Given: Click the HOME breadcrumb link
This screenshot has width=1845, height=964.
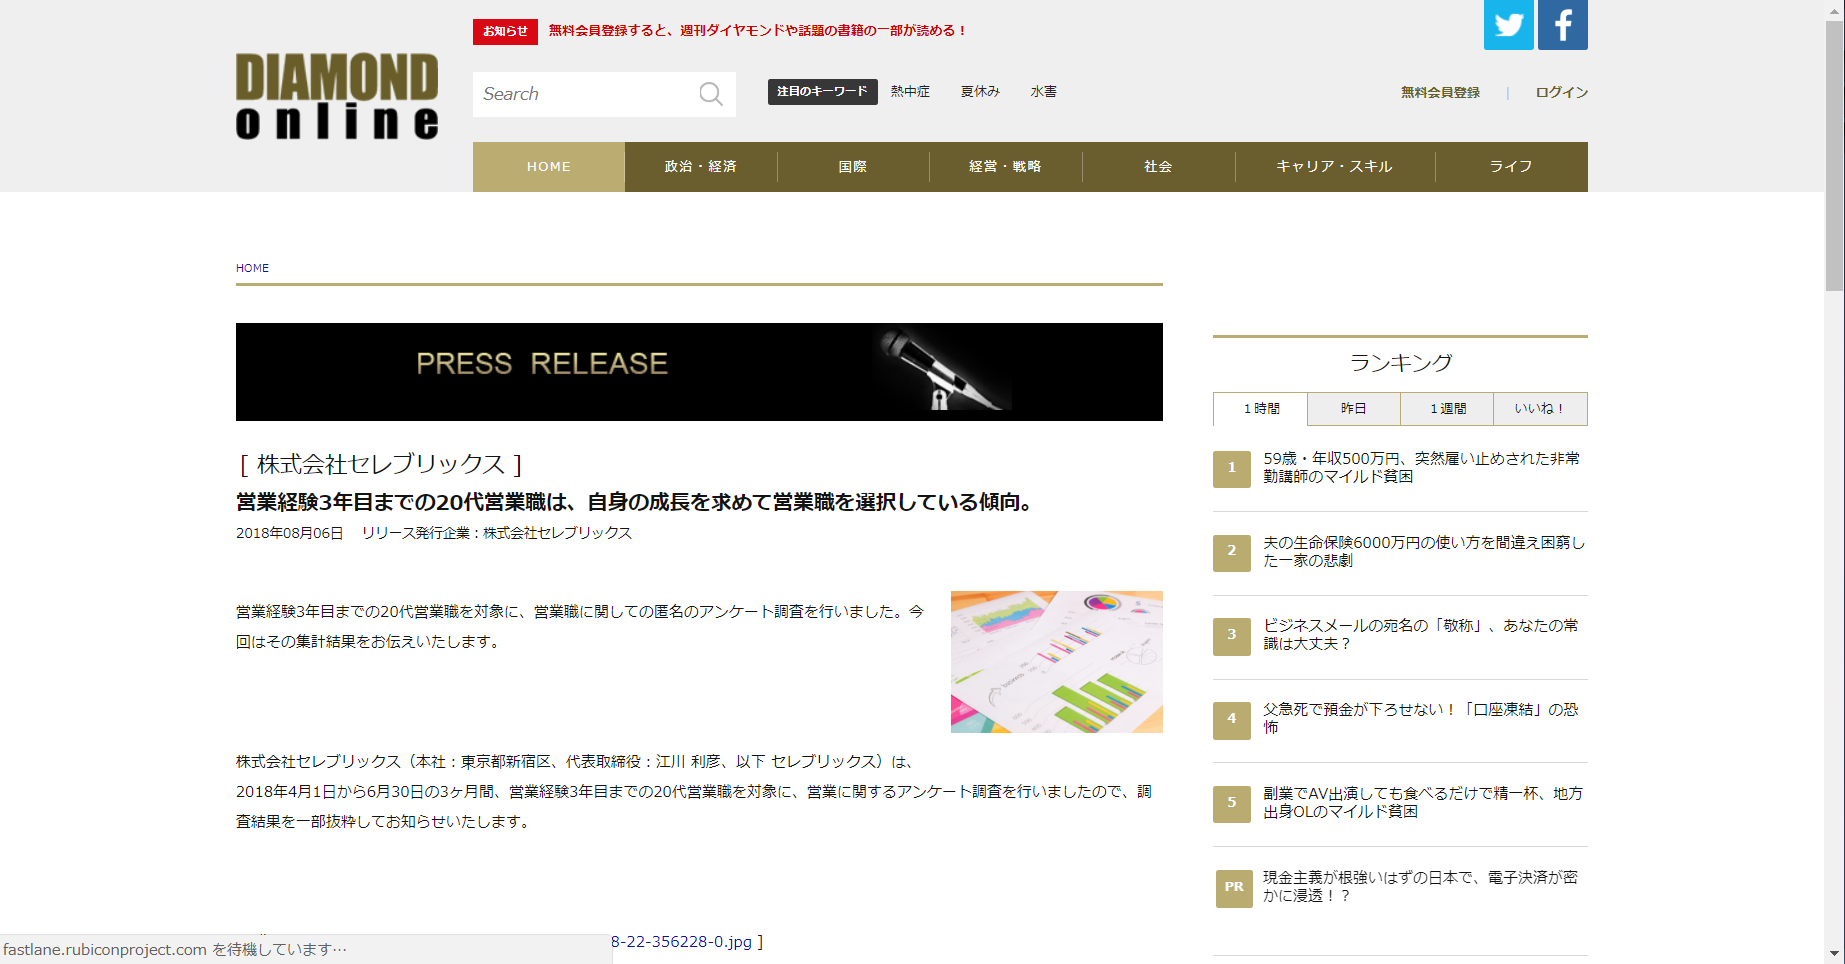Looking at the screenshot, I should [252, 268].
